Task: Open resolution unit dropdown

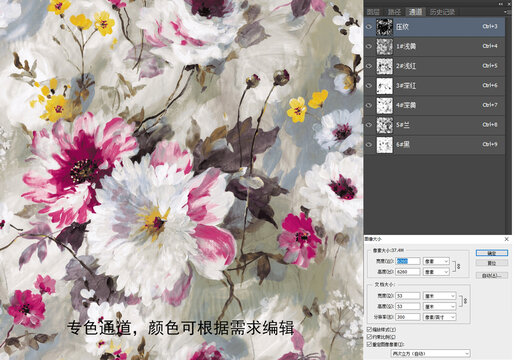Action: (x=439, y=317)
